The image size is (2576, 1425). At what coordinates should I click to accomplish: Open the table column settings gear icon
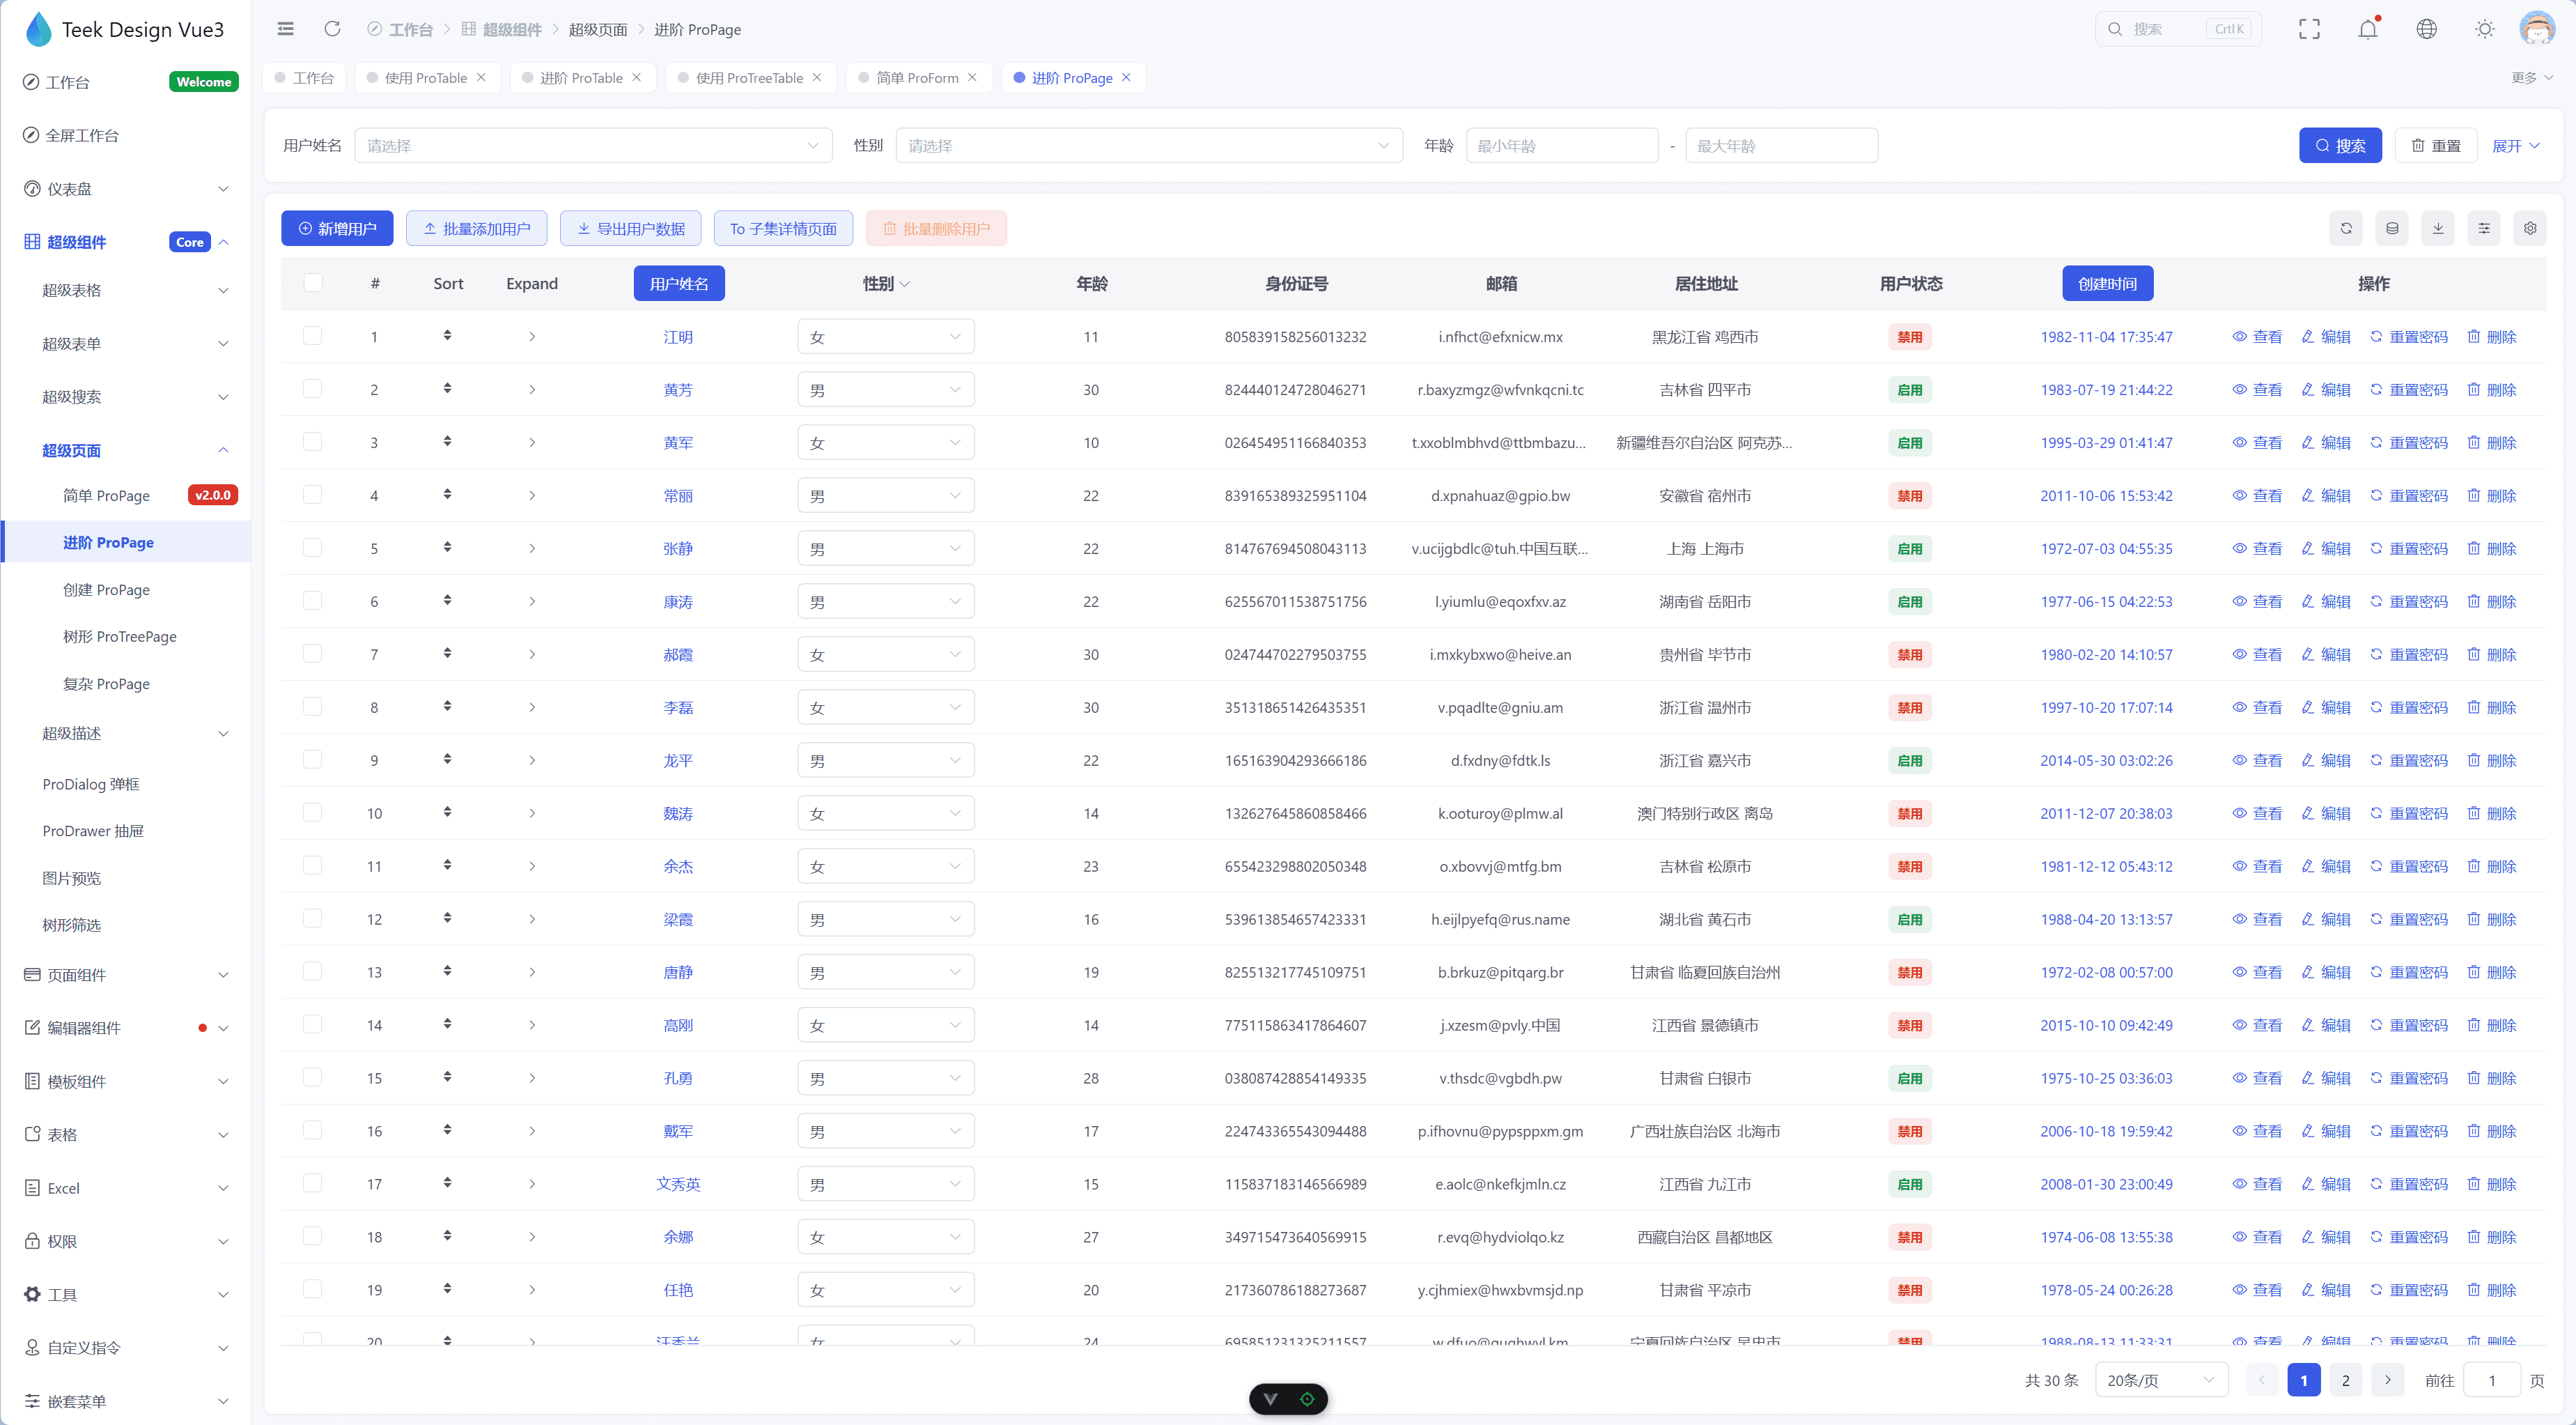tap(2530, 228)
